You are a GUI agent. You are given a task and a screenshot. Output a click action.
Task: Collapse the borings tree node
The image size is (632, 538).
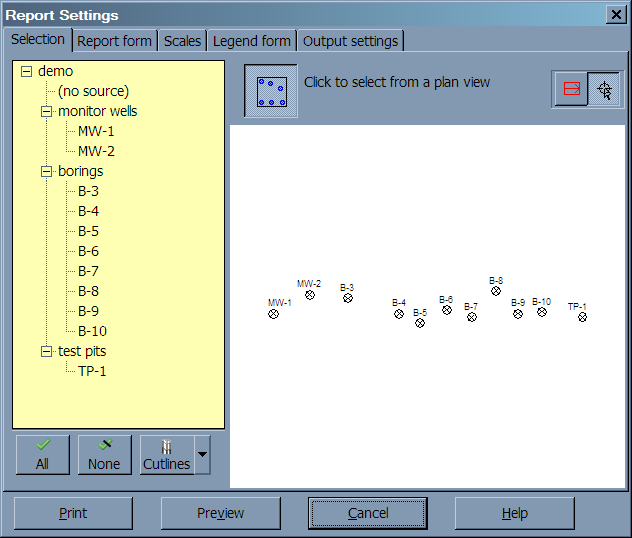coord(46,171)
